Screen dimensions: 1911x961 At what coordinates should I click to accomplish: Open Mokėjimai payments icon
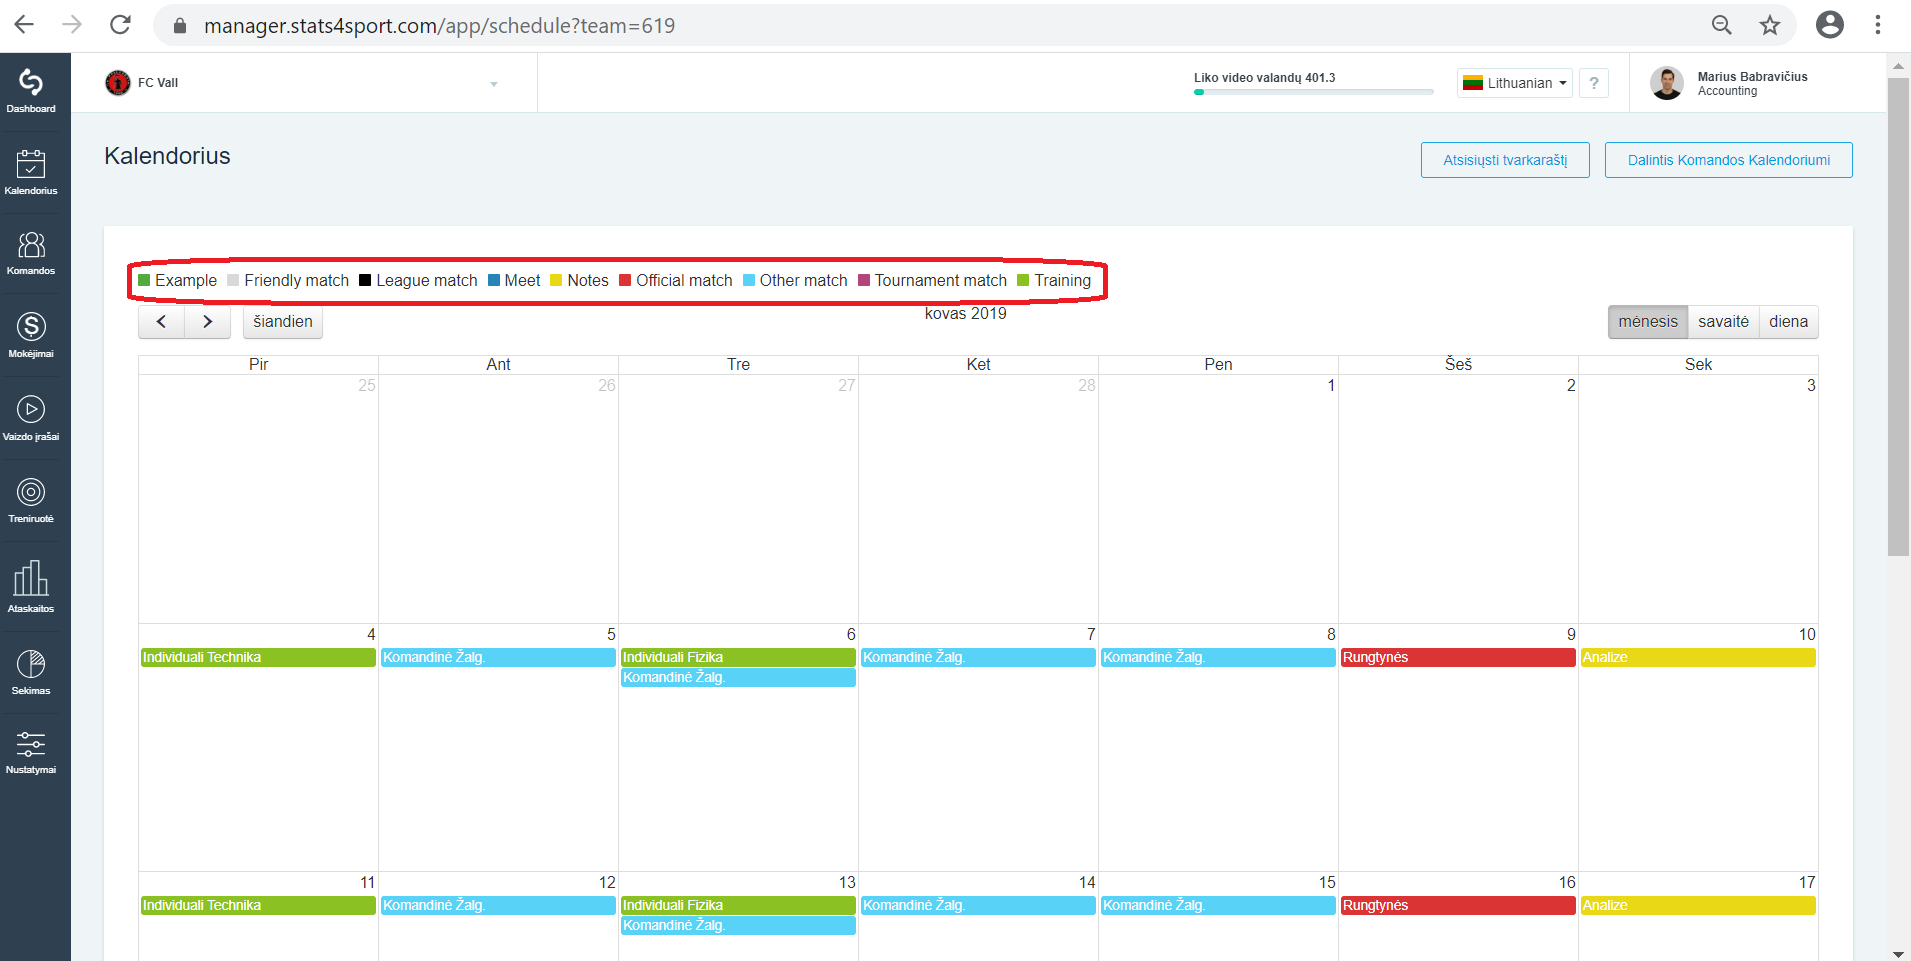31,334
